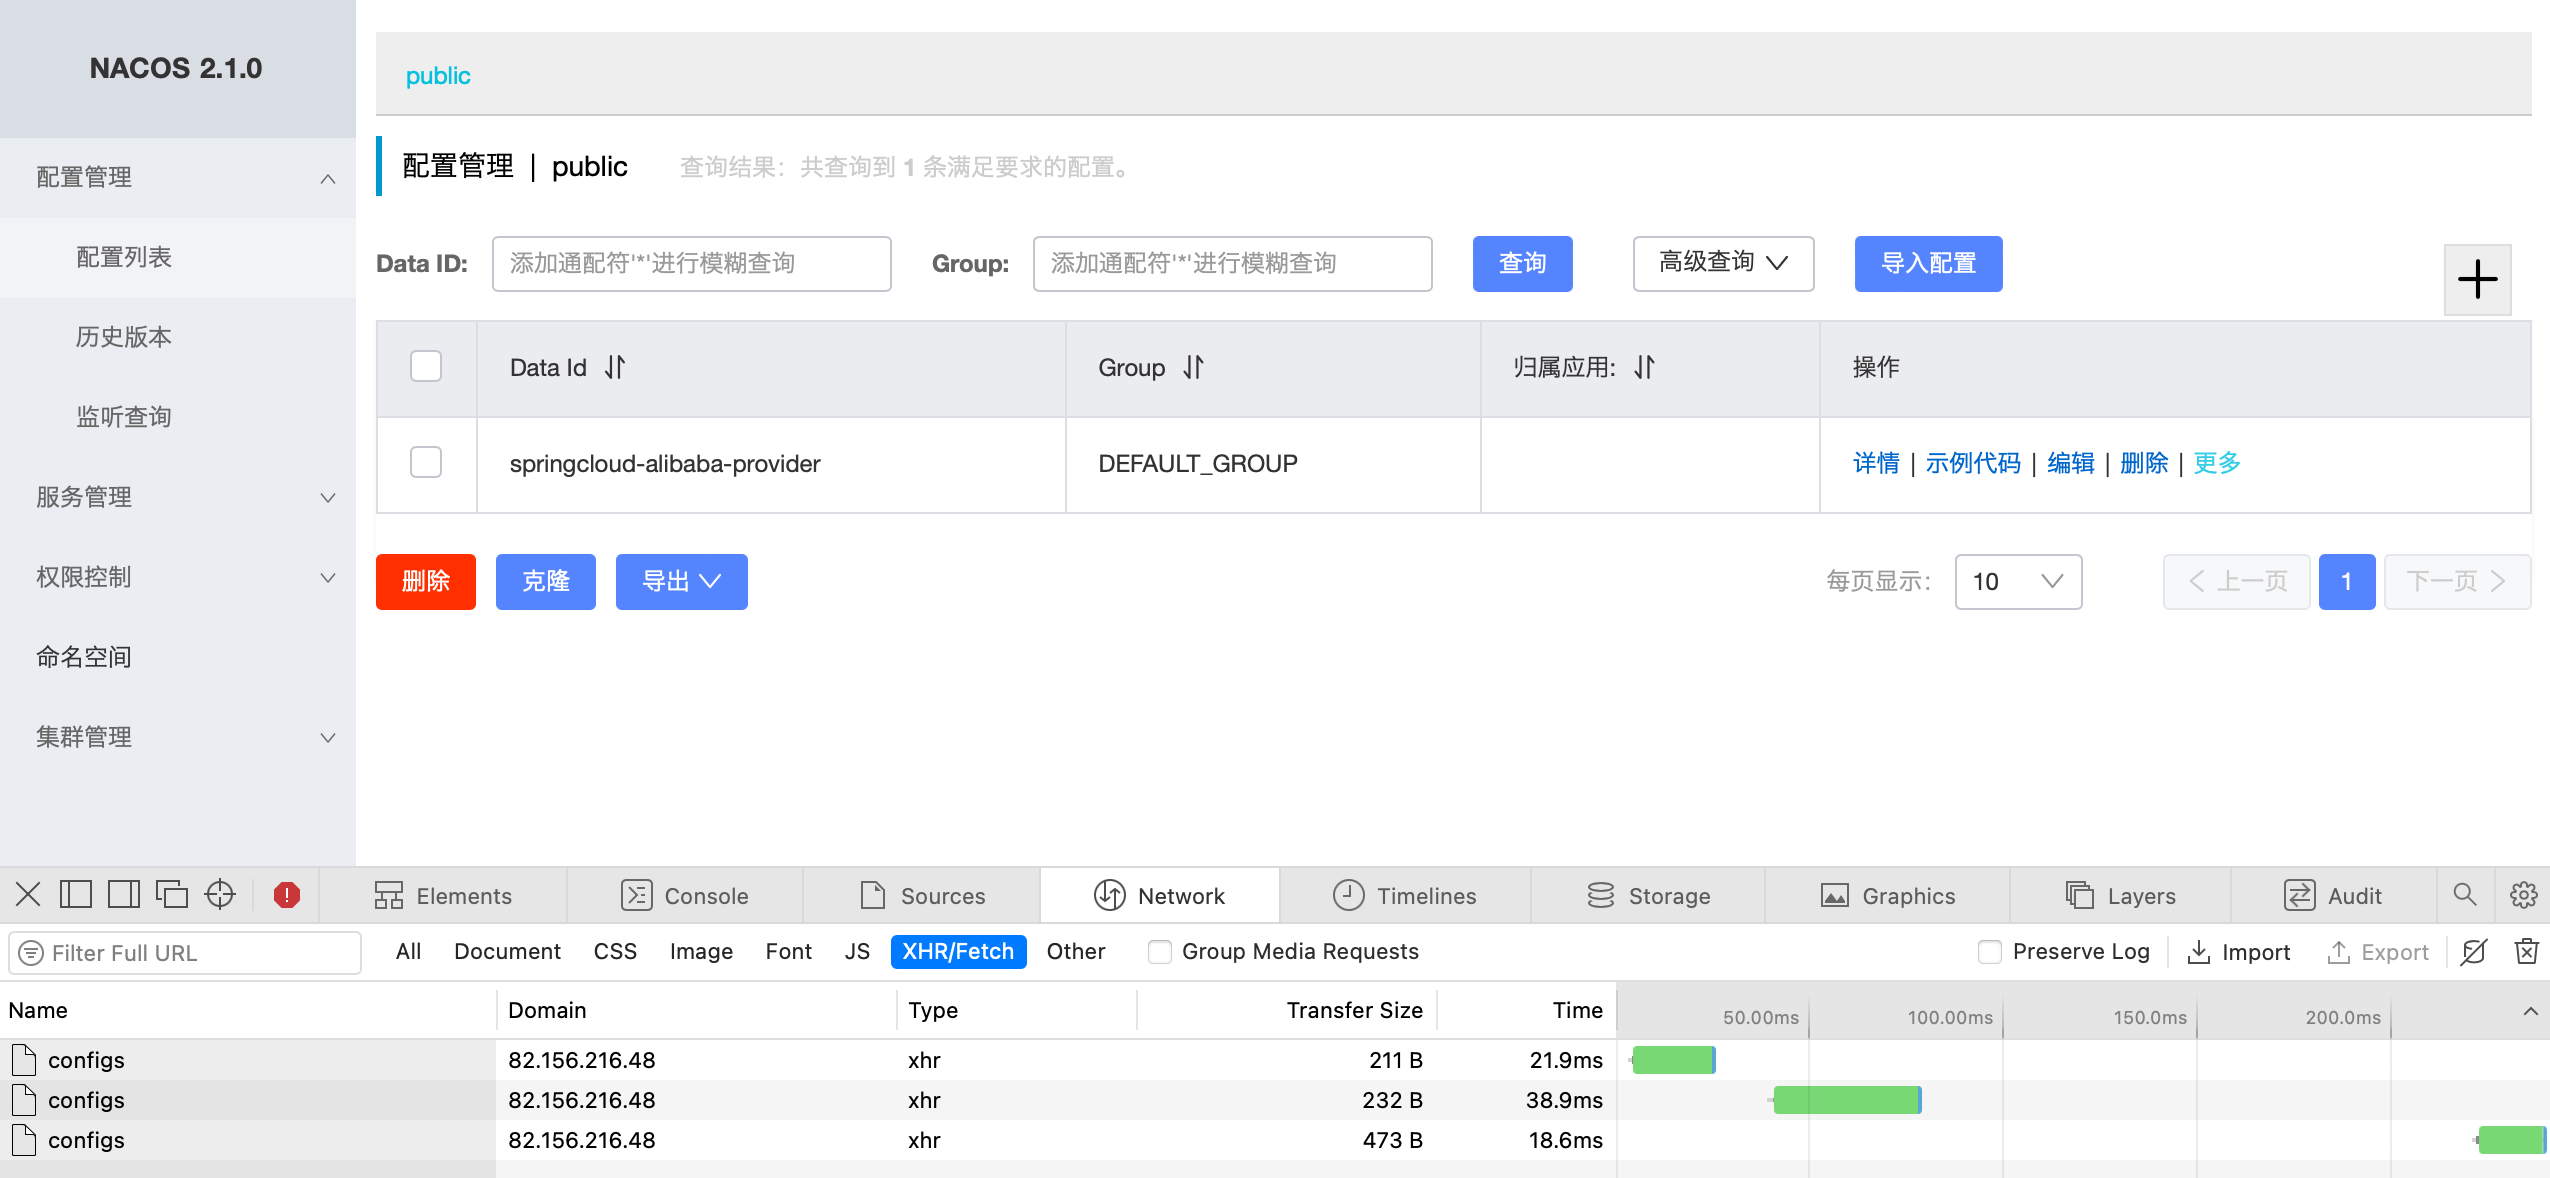Open the 高级查询 dropdown
Image resolution: width=2550 pixels, height=1178 pixels.
(1723, 263)
